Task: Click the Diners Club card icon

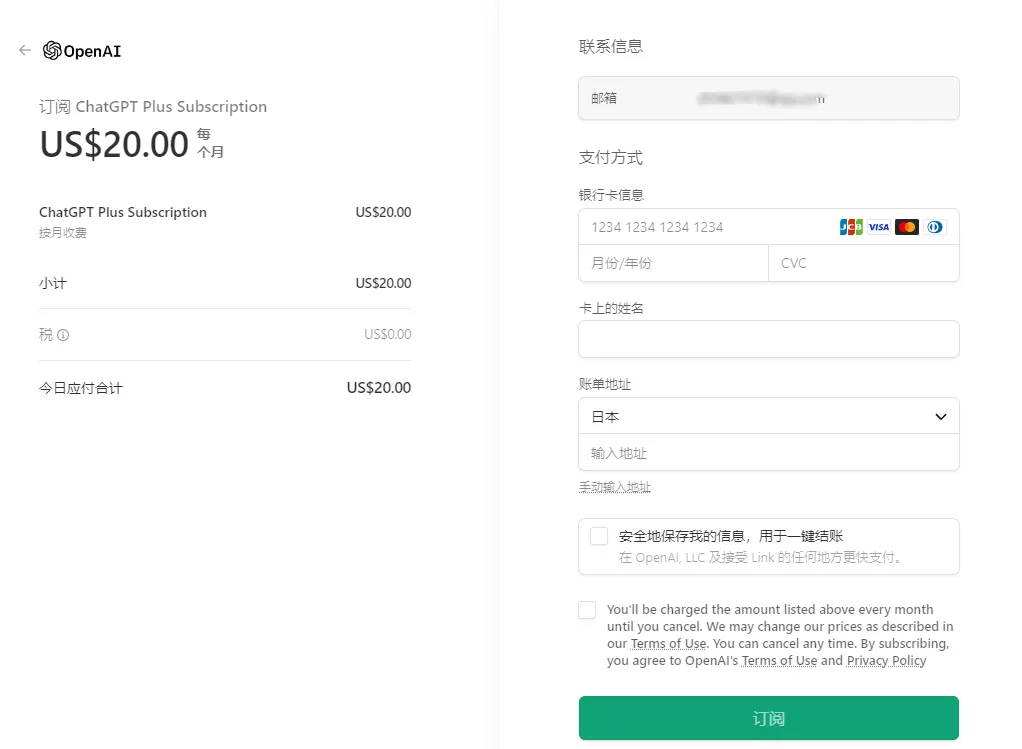Action: [x=935, y=227]
